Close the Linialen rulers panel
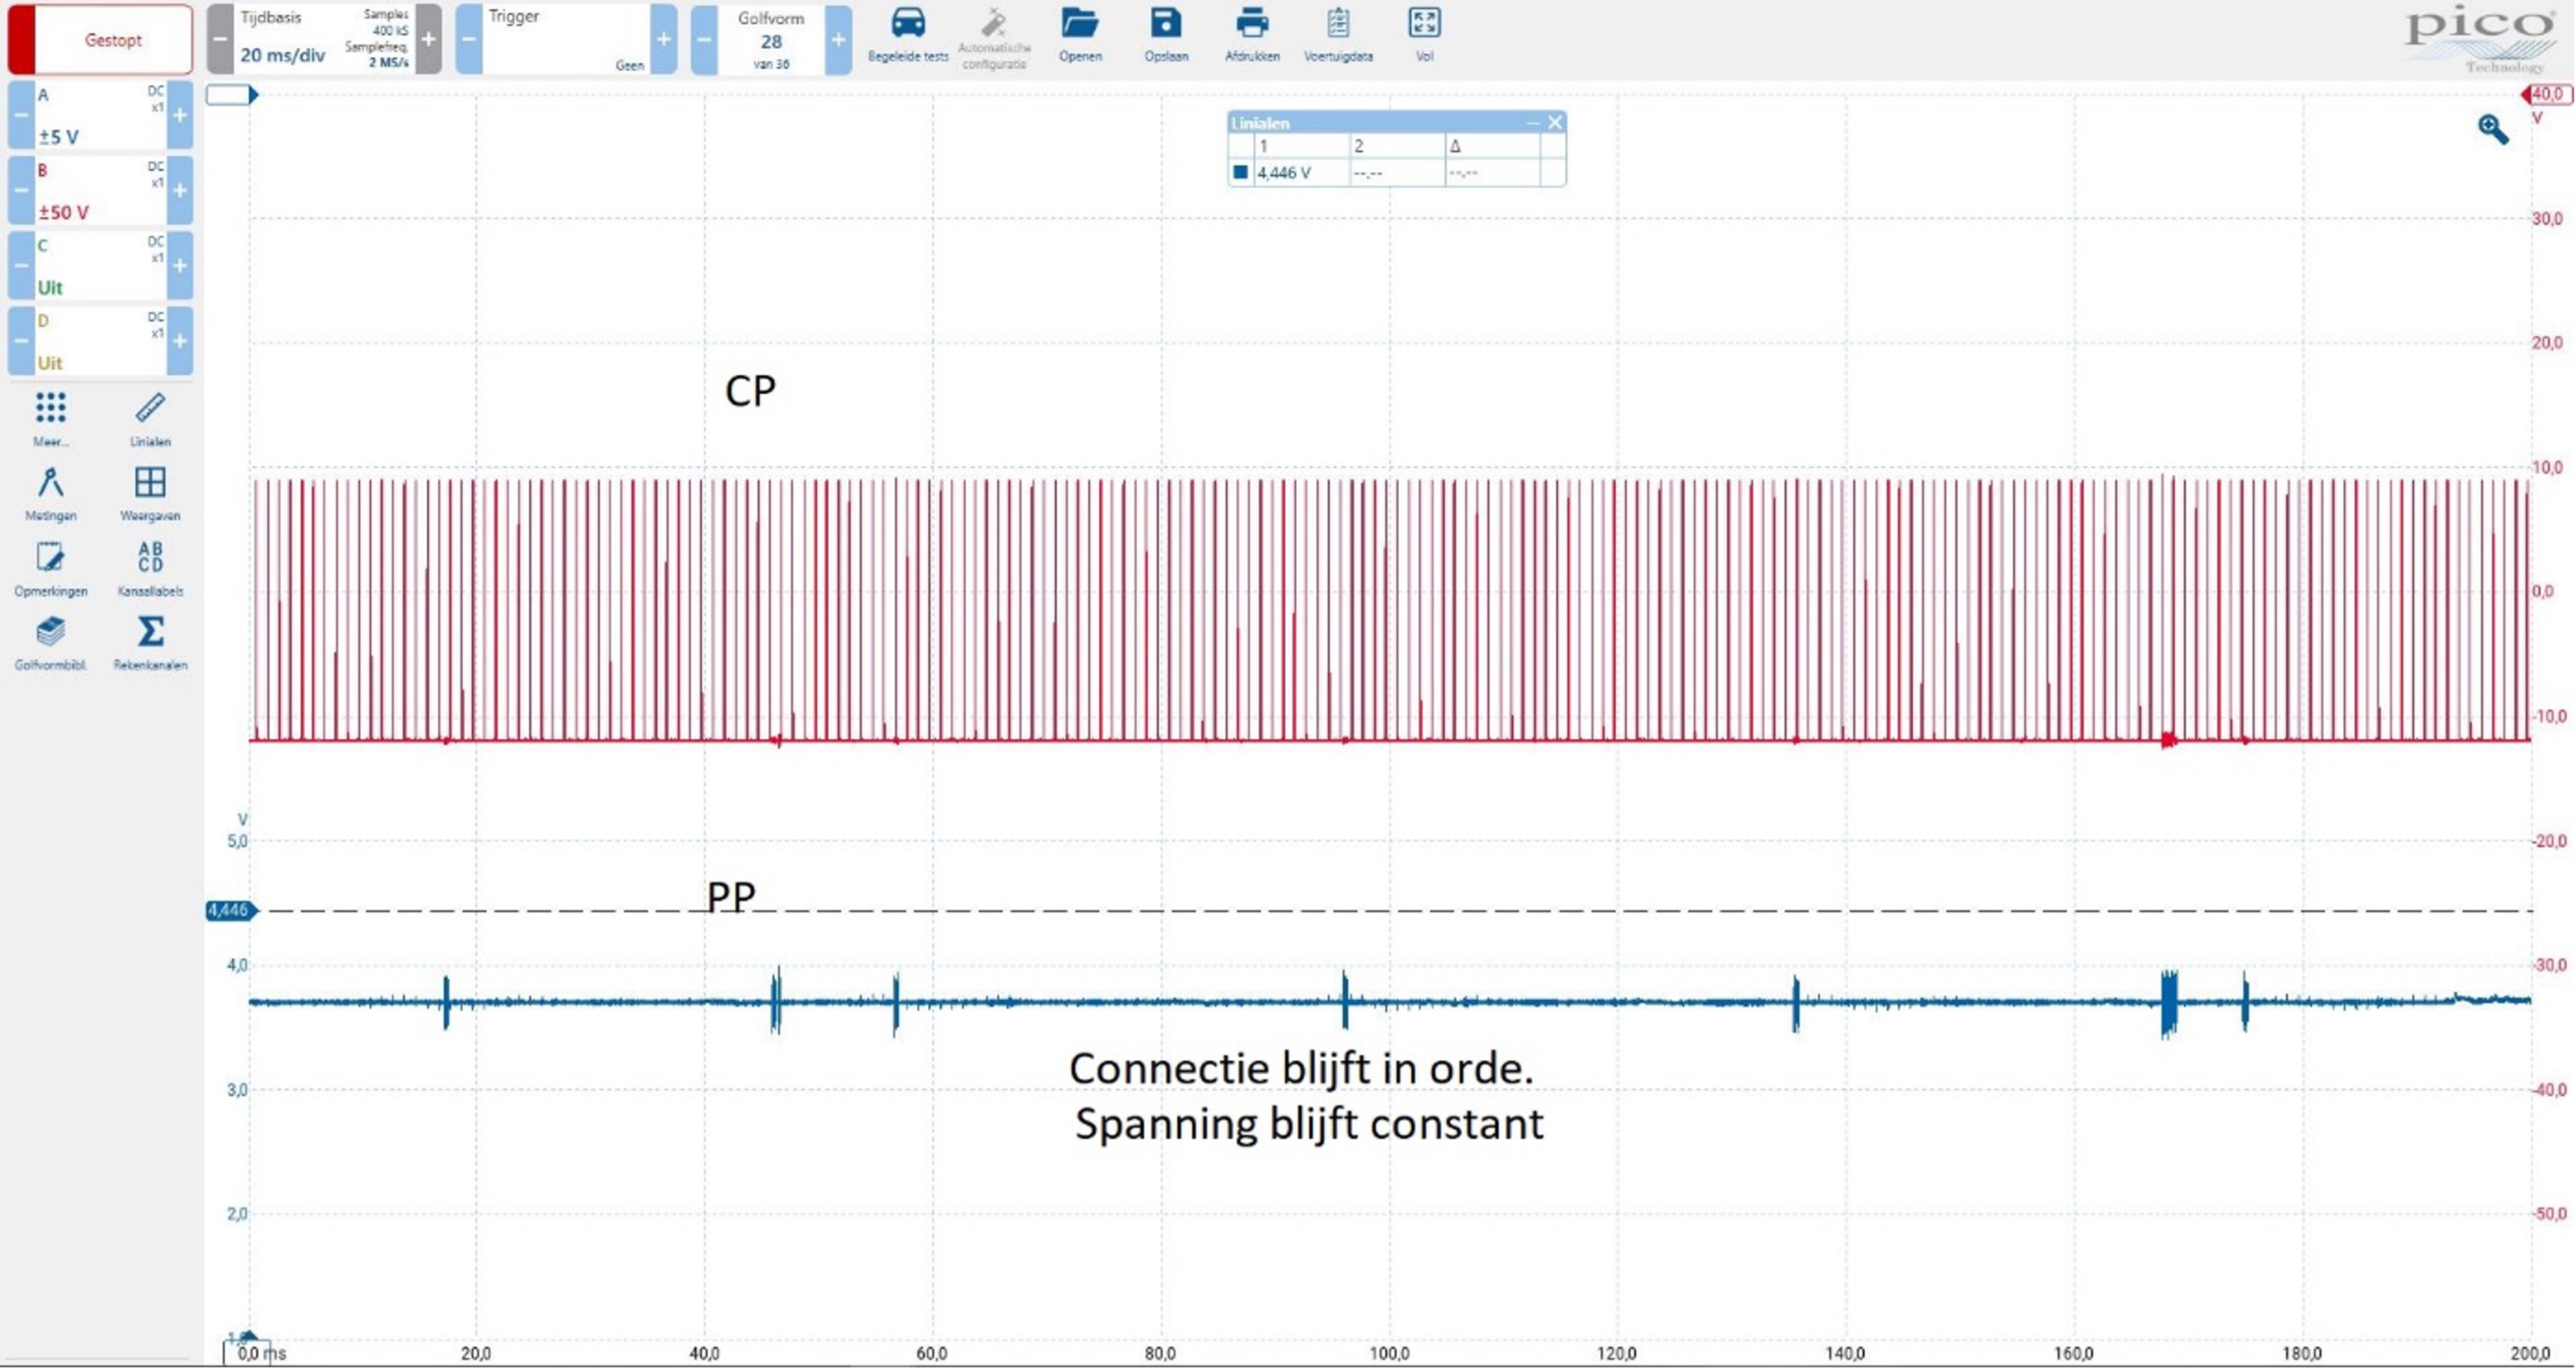Image resolution: width=2576 pixels, height=1369 pixels. 1555,123
